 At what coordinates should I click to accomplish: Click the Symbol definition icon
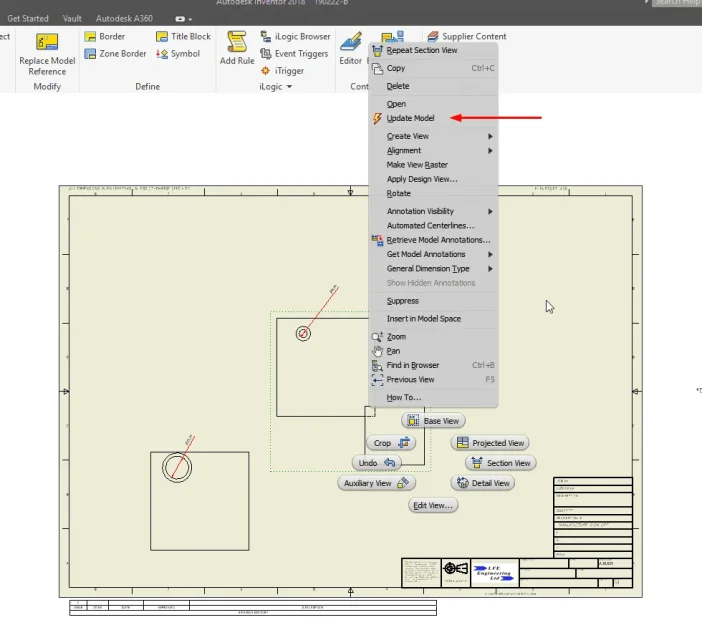click(x=162, y=54)
